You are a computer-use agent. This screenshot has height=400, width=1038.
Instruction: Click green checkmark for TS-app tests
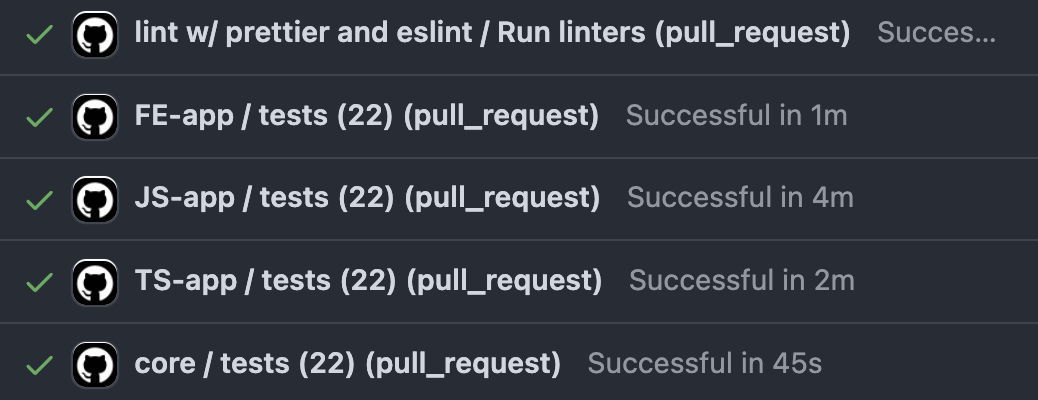[x=39, y=282]
